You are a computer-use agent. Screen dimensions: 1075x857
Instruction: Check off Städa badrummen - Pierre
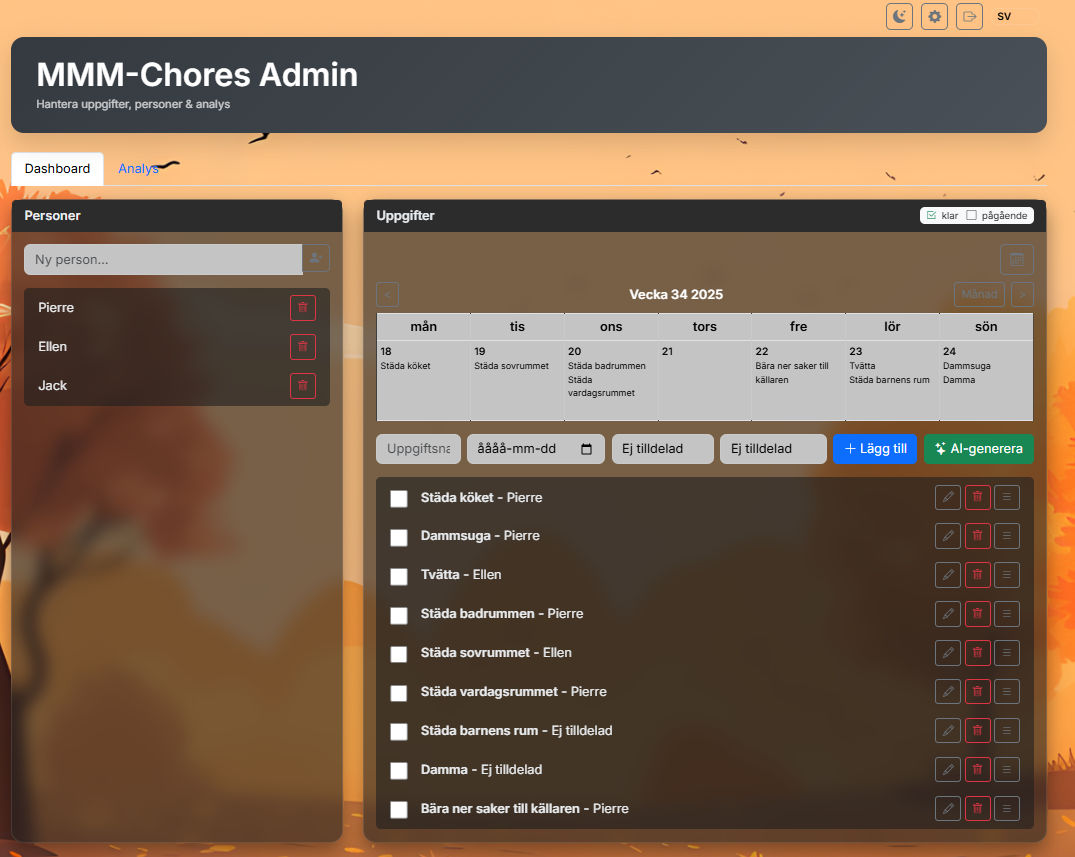(x=399, y=615)
